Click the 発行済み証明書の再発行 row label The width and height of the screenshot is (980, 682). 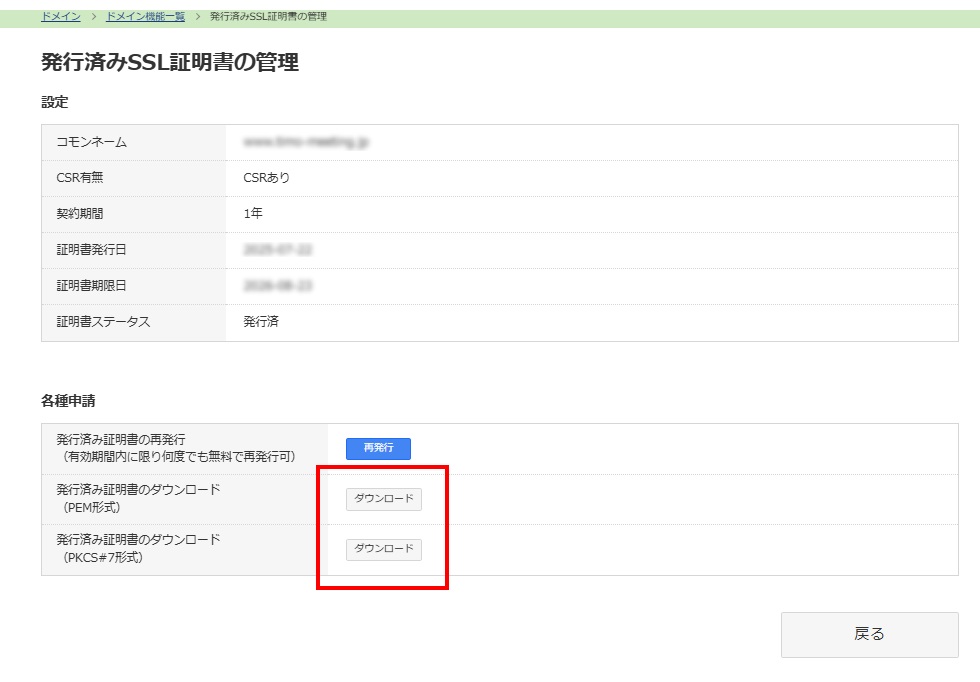click(x=121, y=440)
